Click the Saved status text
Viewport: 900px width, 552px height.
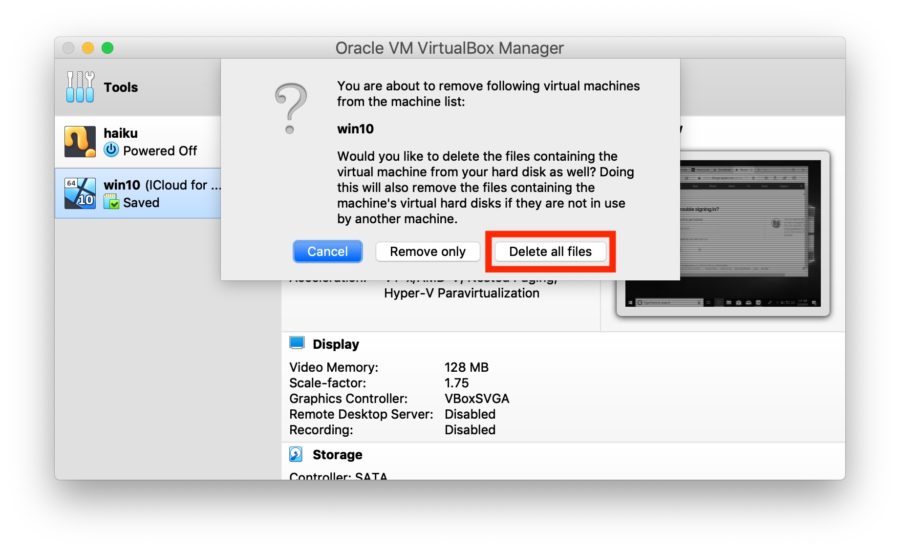(141, 203)
